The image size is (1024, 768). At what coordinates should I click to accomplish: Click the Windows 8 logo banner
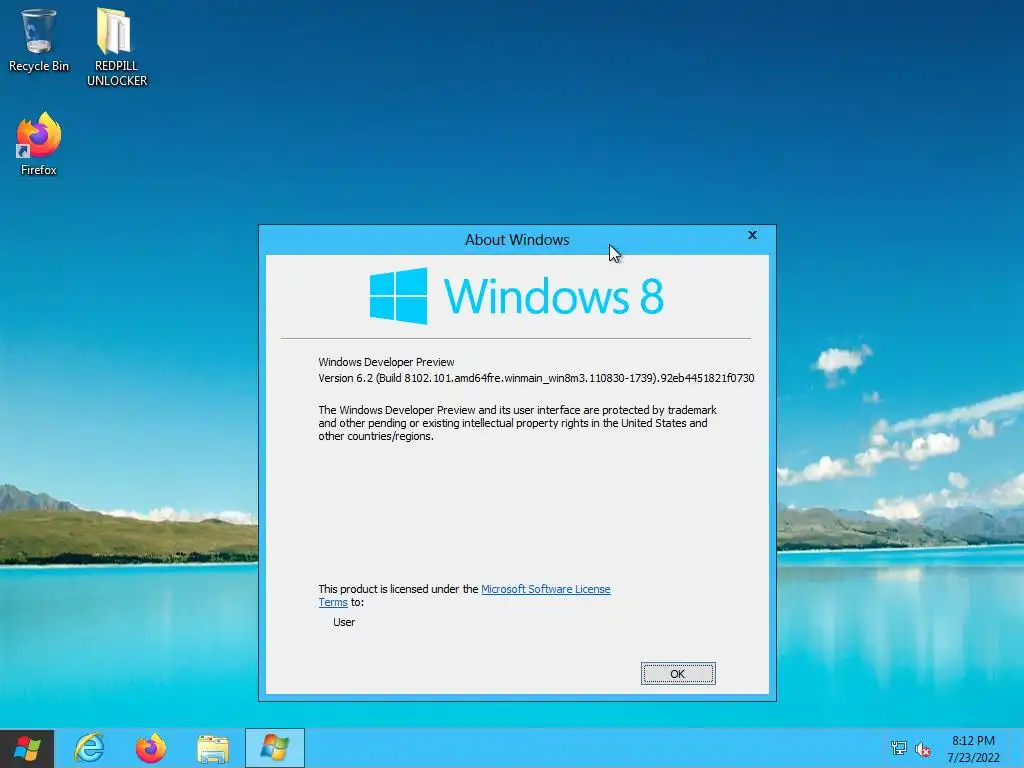click(516, 296)
